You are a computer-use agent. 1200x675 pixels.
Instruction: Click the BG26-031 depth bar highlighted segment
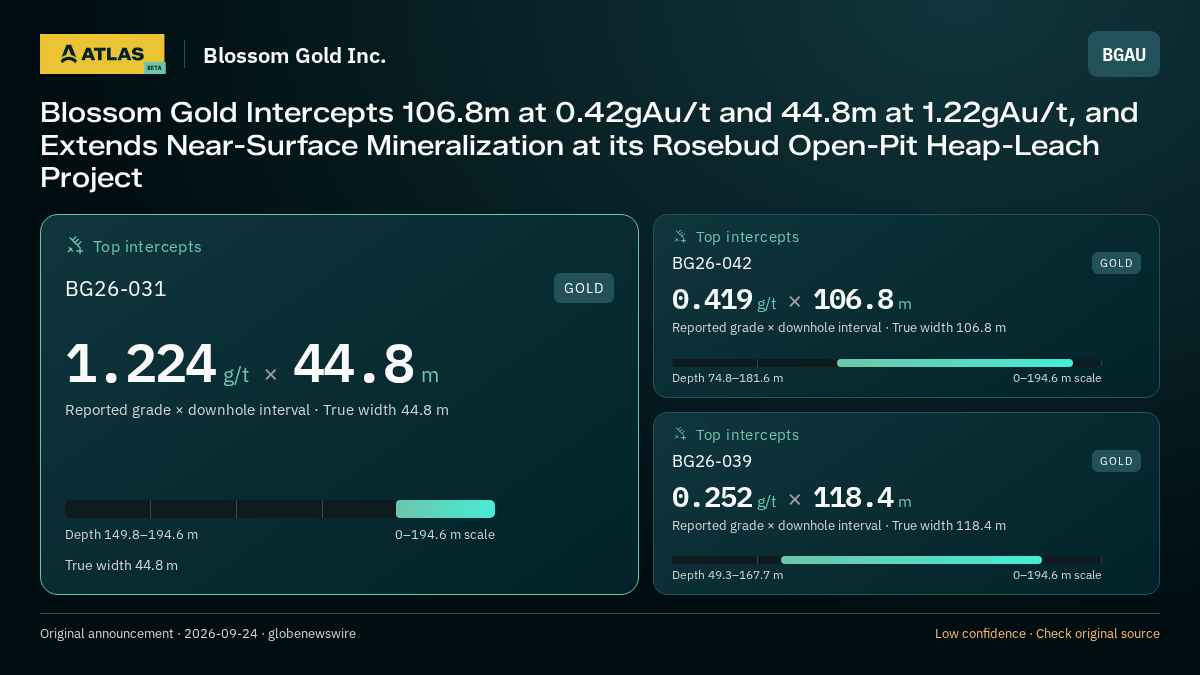[445, 509]
